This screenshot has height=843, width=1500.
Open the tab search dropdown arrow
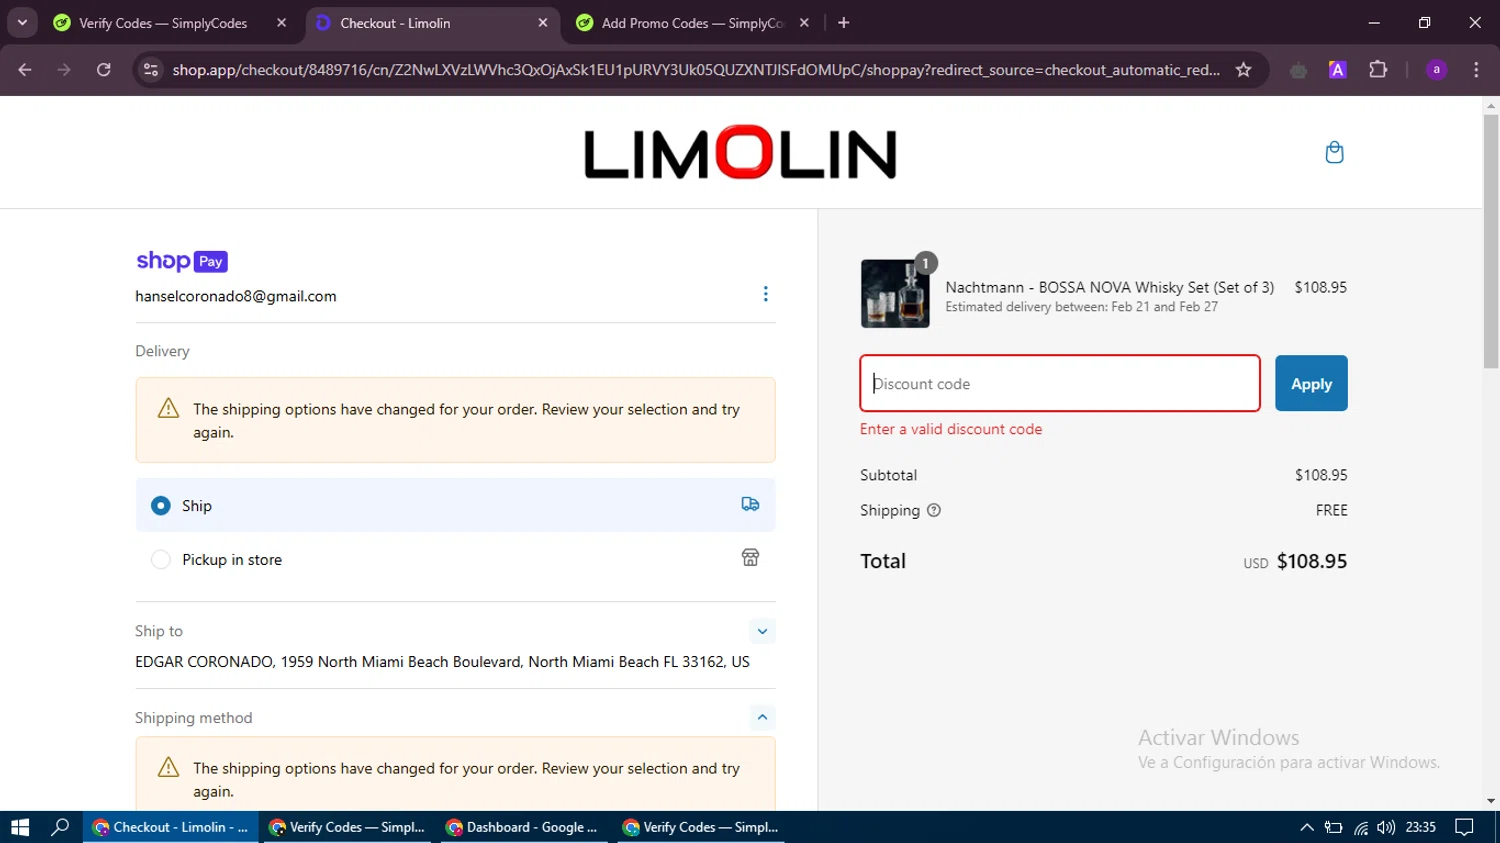(22, 22)
